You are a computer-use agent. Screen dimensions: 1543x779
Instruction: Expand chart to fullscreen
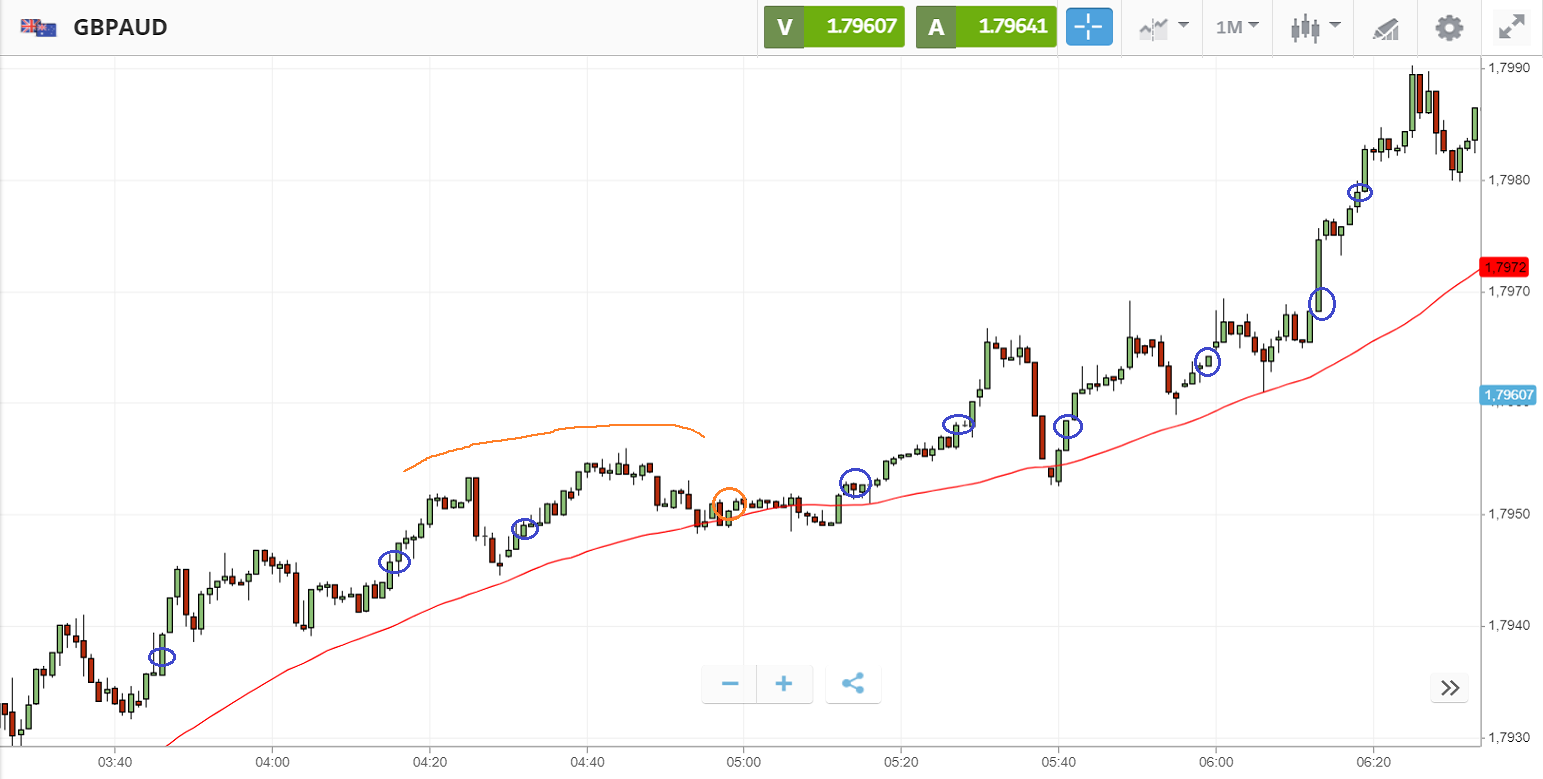pos(1511,27)
